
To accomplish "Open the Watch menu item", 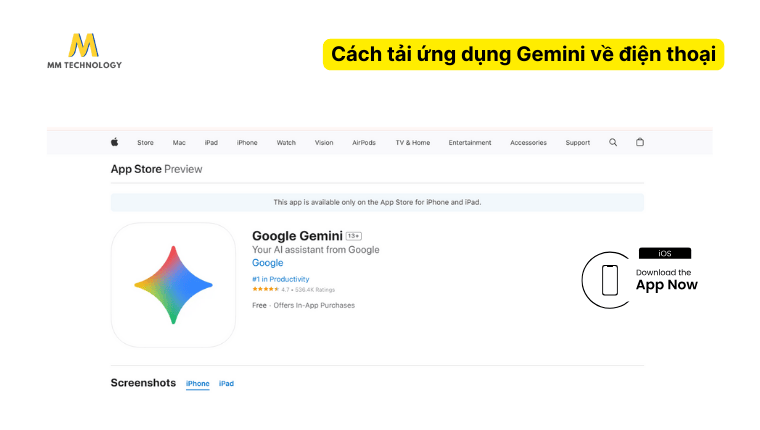I will pos(286,143).
